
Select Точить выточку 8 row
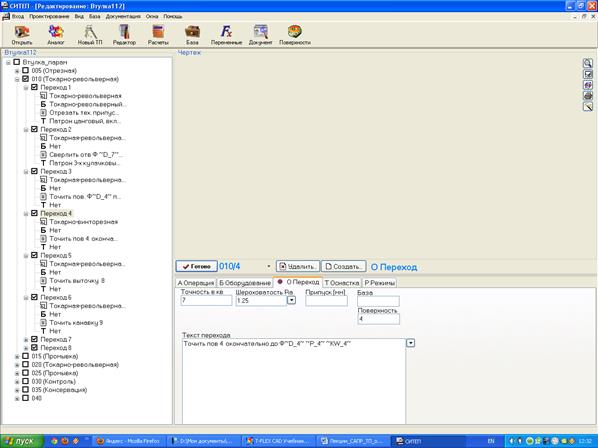72,280
